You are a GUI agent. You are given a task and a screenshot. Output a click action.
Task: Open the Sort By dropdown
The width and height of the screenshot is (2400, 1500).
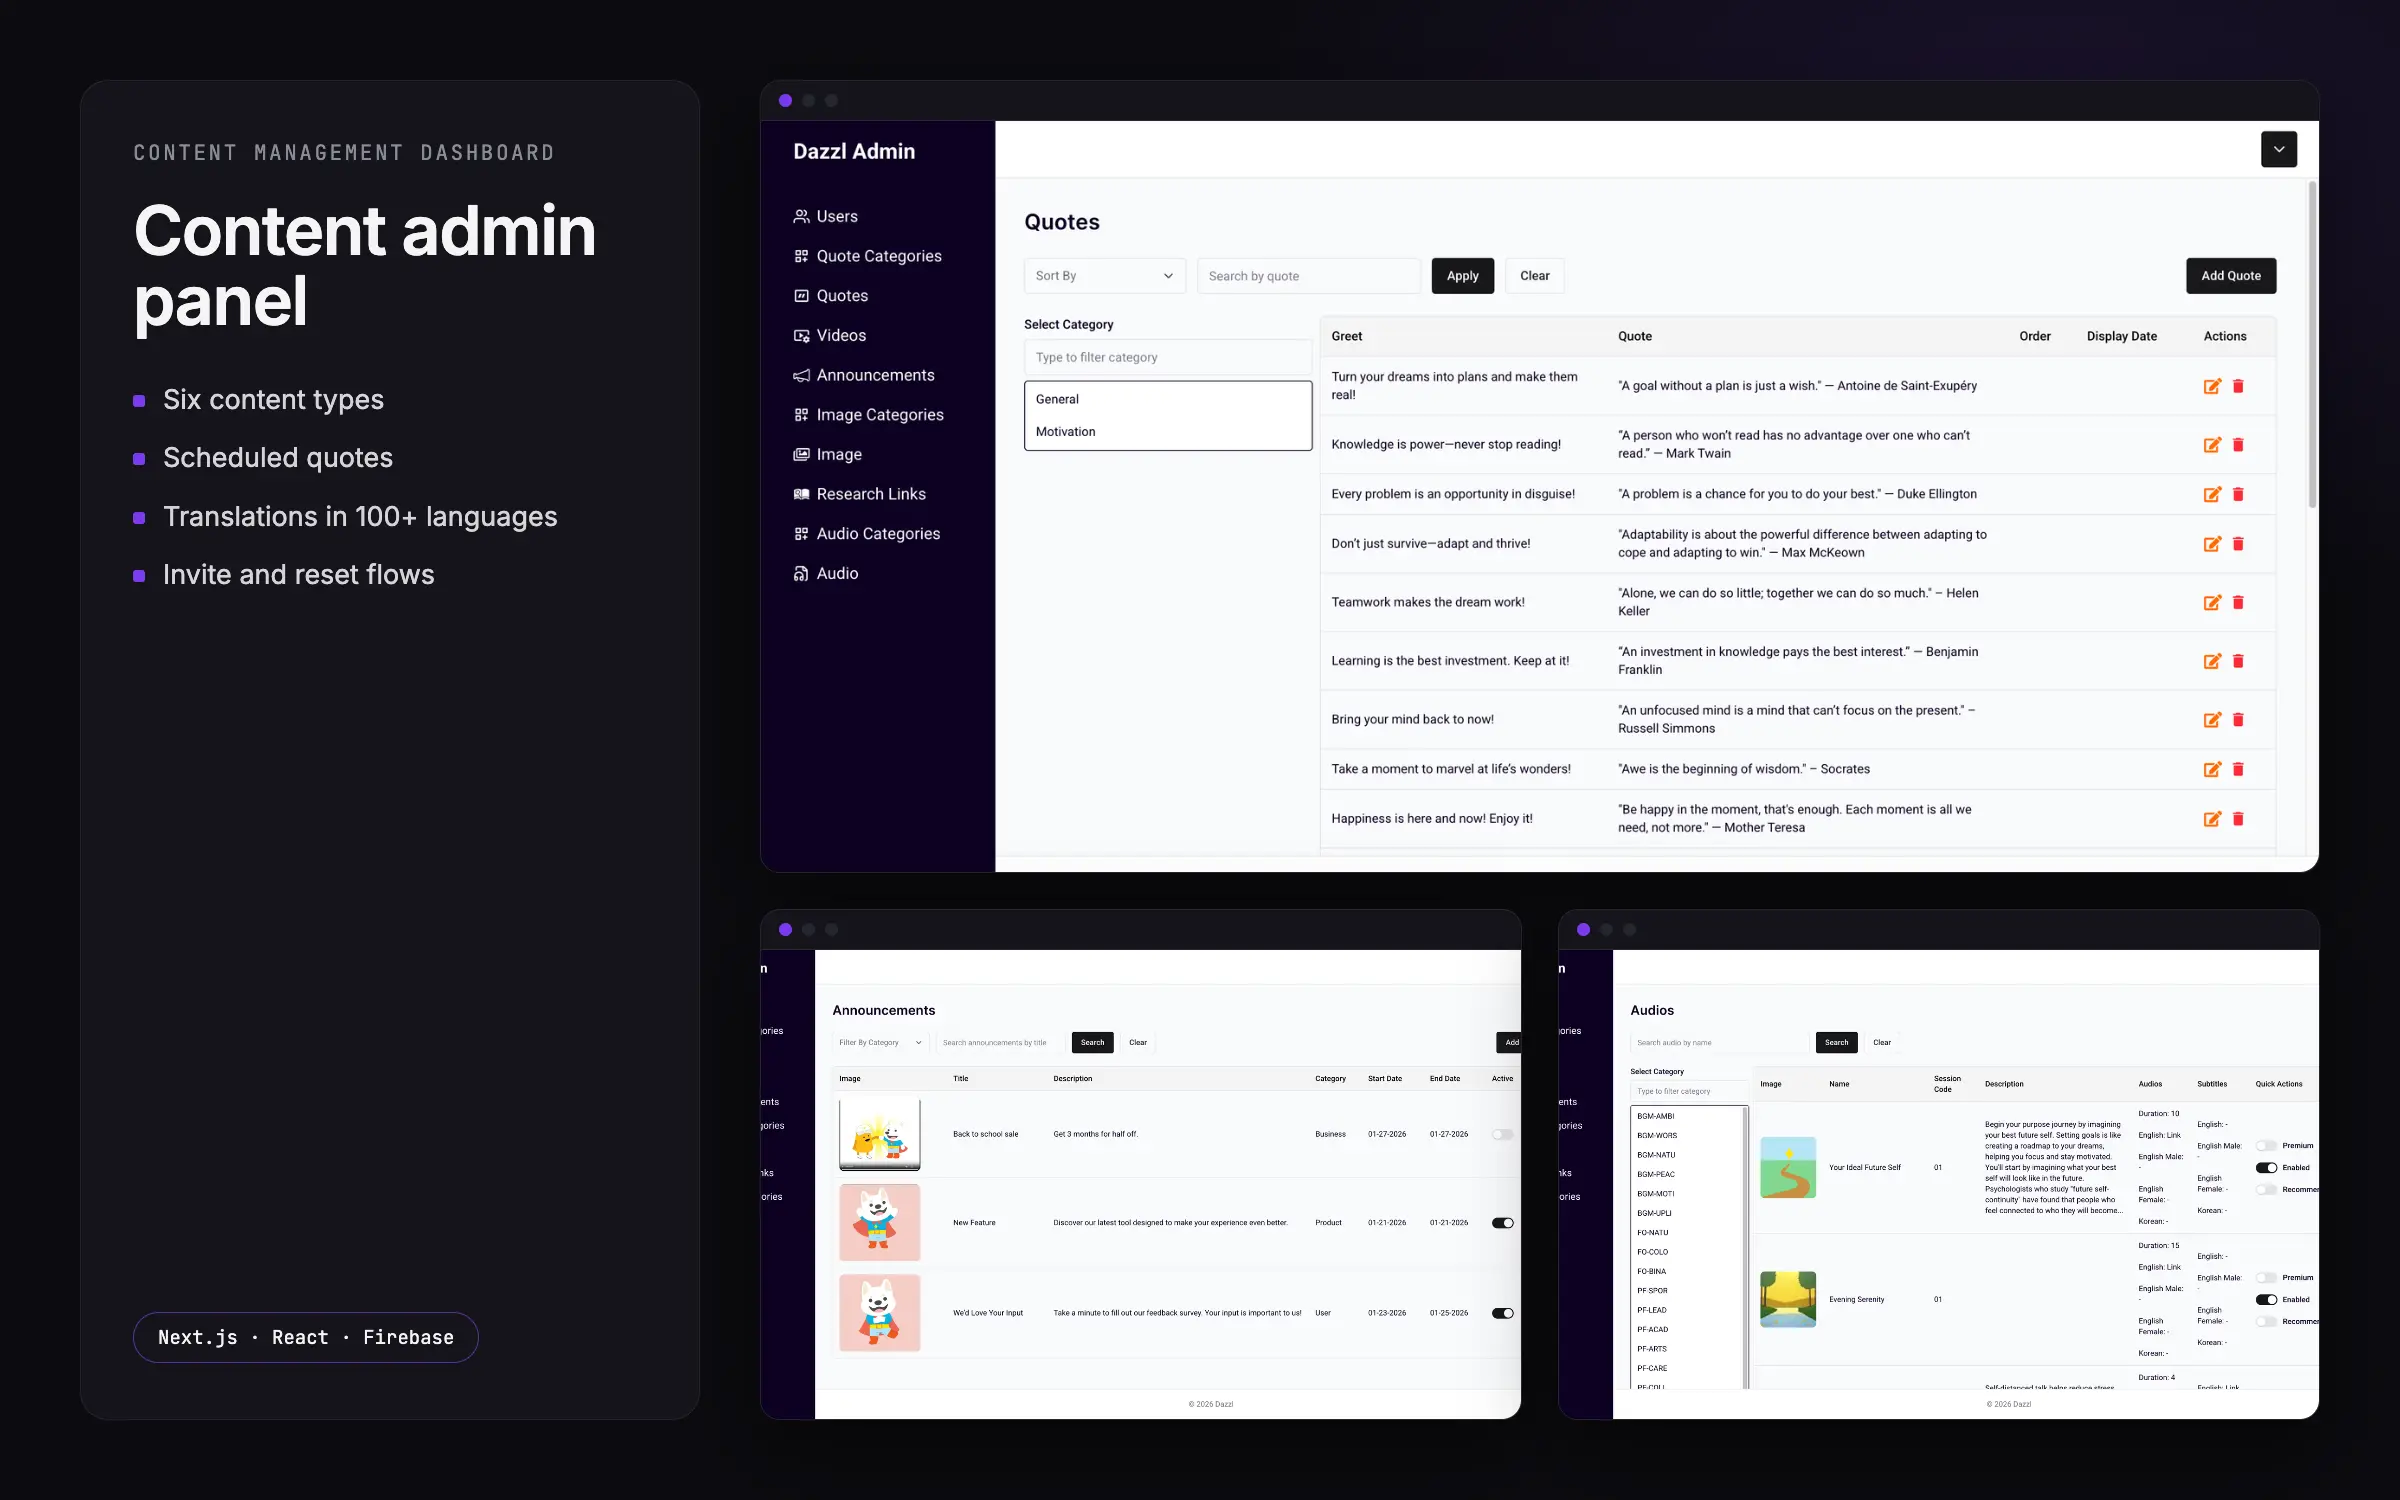point(1104,276)
